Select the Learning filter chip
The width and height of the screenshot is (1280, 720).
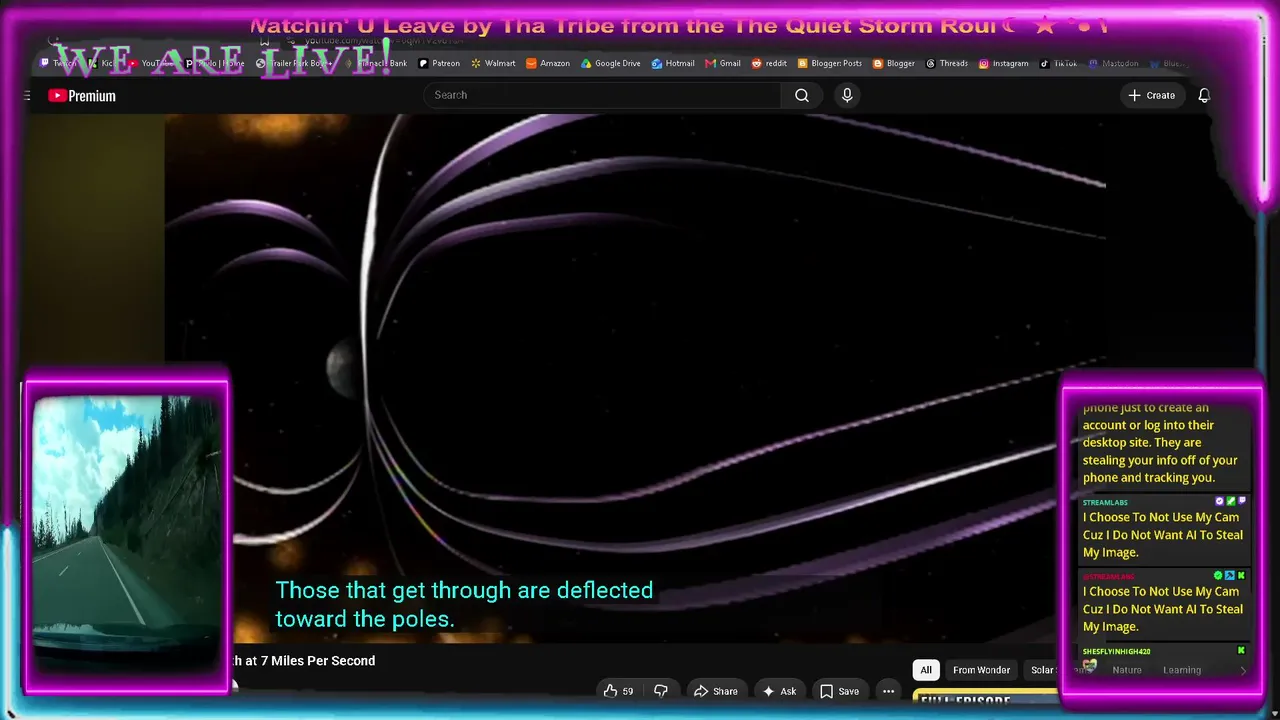[1182, 670]
